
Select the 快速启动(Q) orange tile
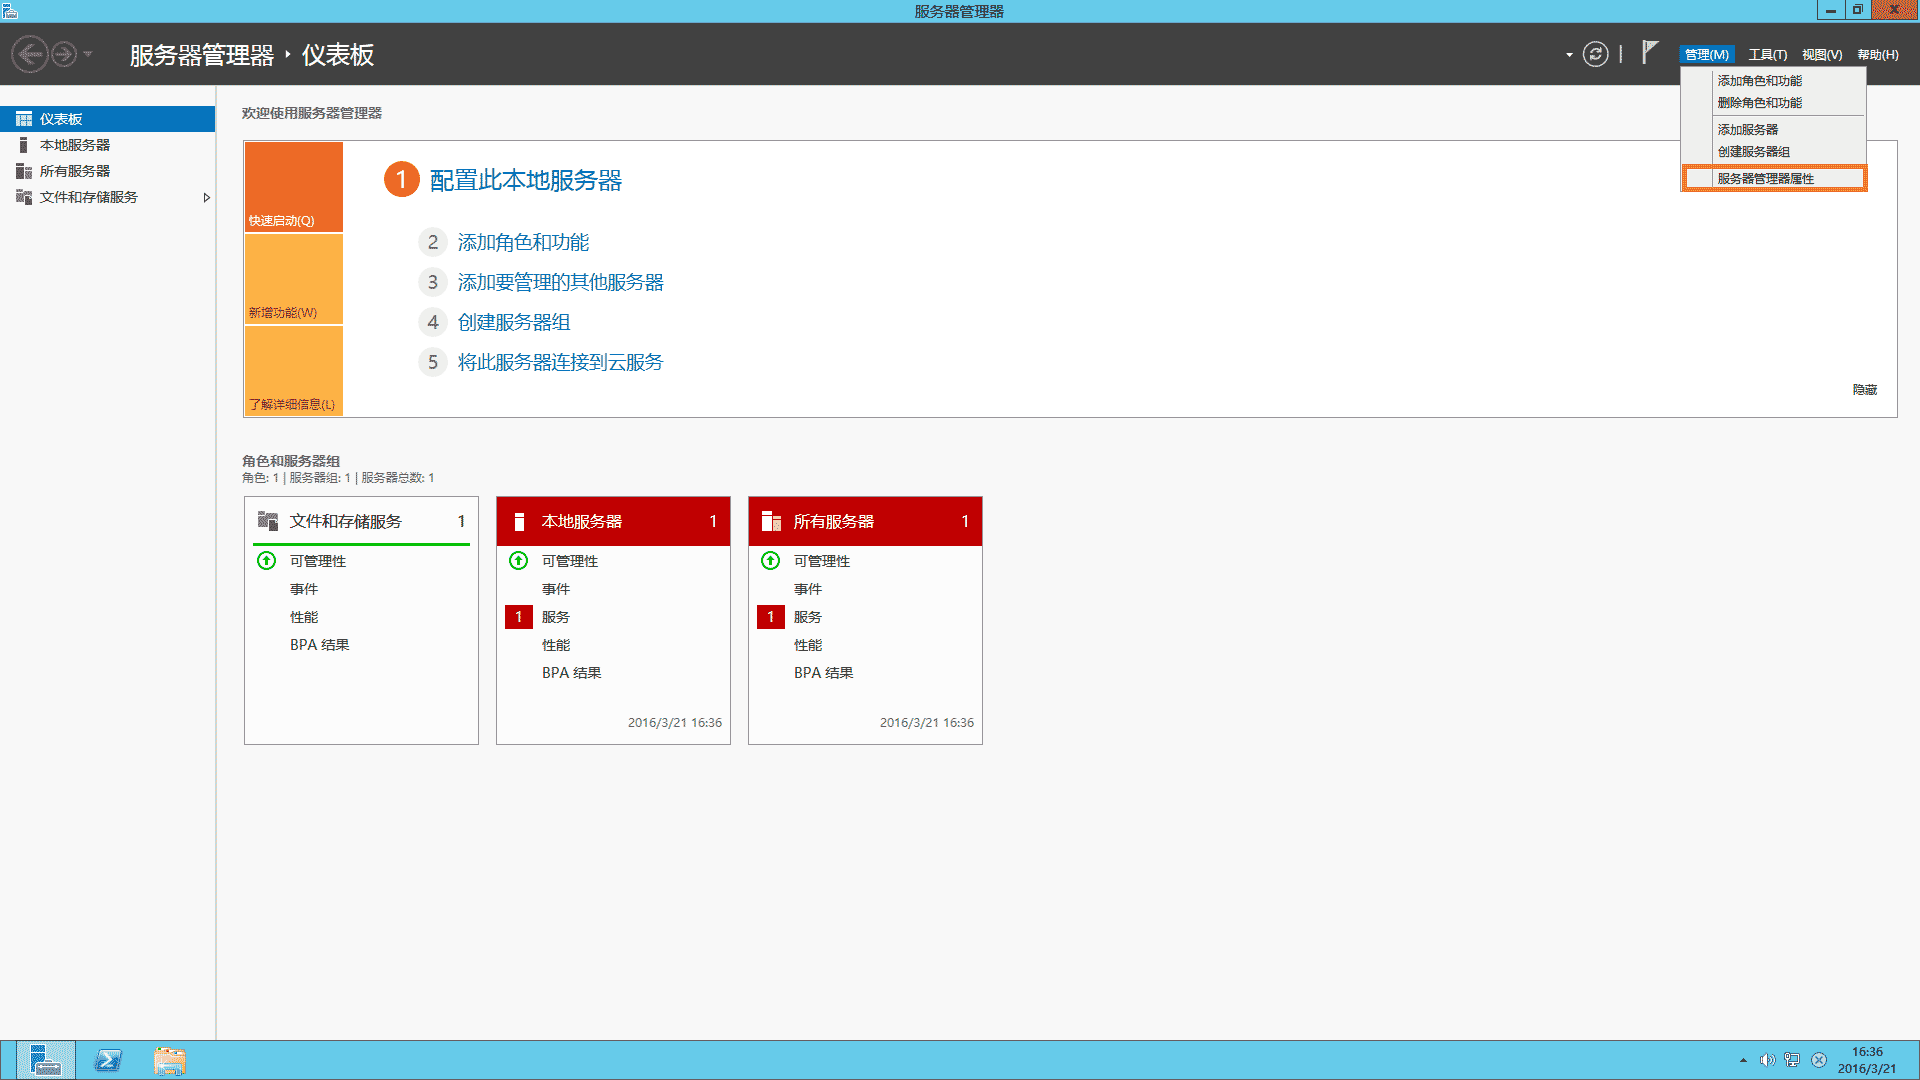[x=294, y=187]
